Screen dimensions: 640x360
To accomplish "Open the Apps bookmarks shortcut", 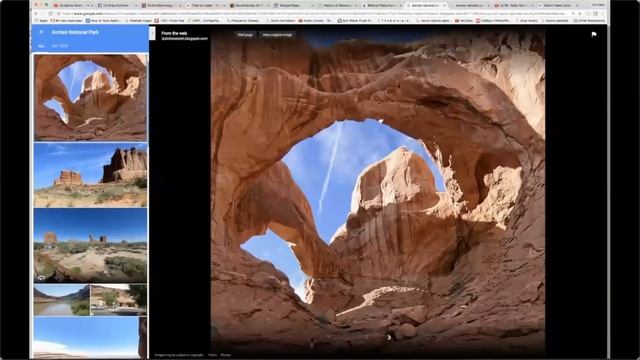I will [x=41, y=20].
